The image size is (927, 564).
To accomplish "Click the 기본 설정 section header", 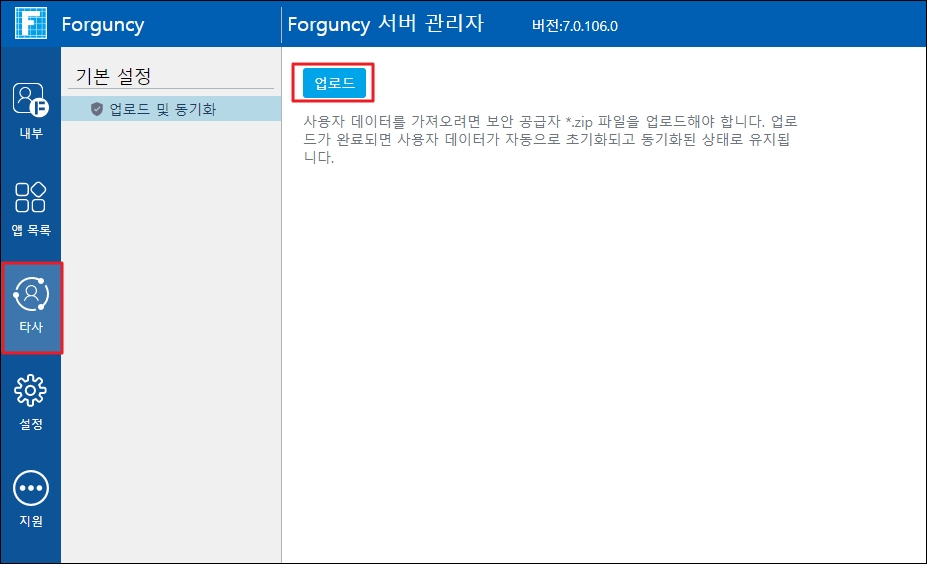I will point(113,77).
